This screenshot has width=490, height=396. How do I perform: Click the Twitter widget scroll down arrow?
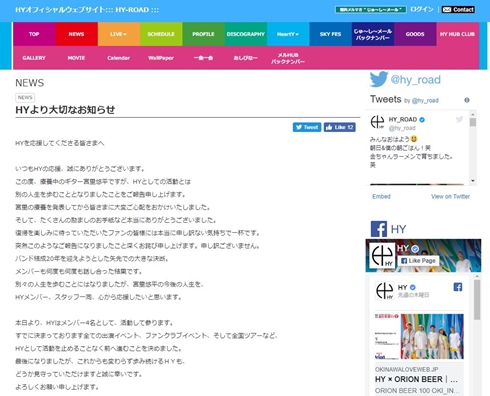473,181
